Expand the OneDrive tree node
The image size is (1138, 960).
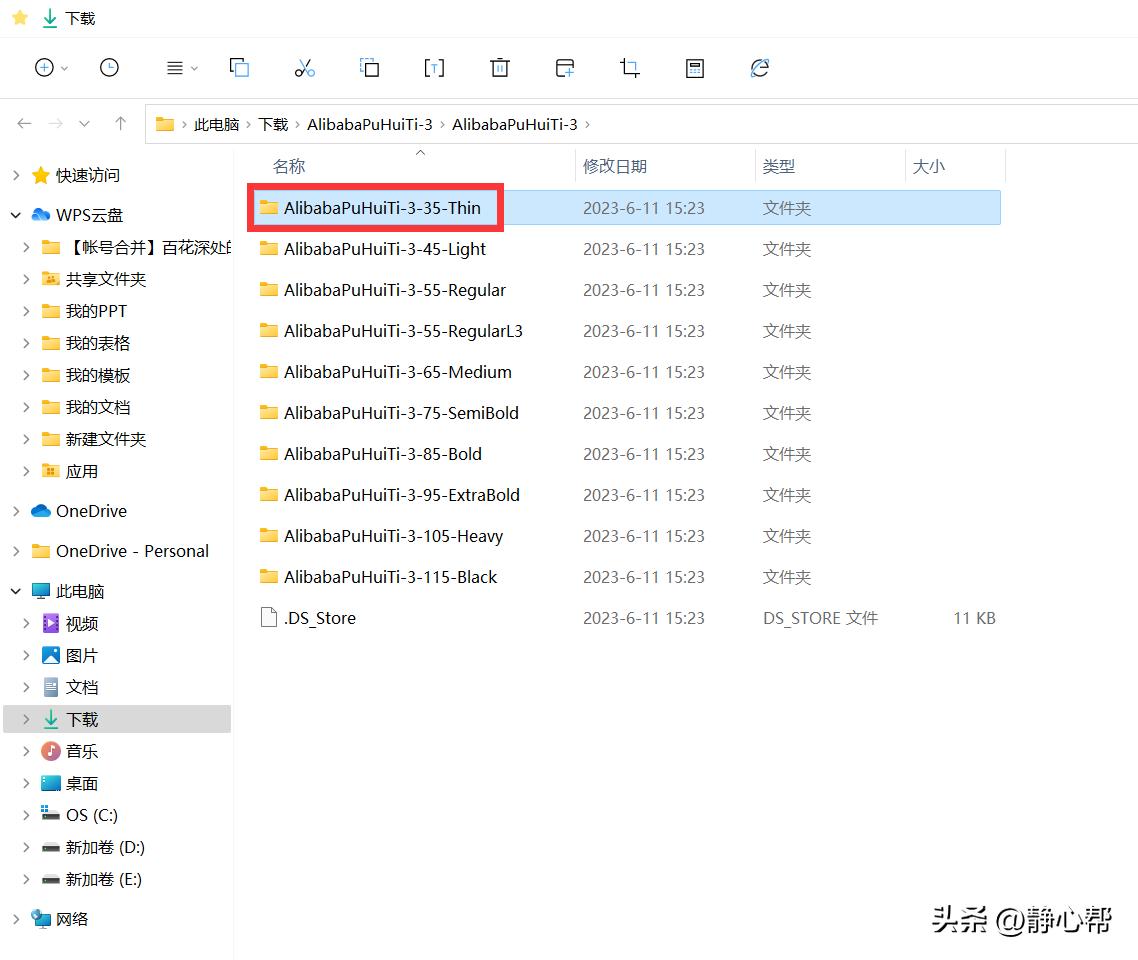click(x=16, y=511)
